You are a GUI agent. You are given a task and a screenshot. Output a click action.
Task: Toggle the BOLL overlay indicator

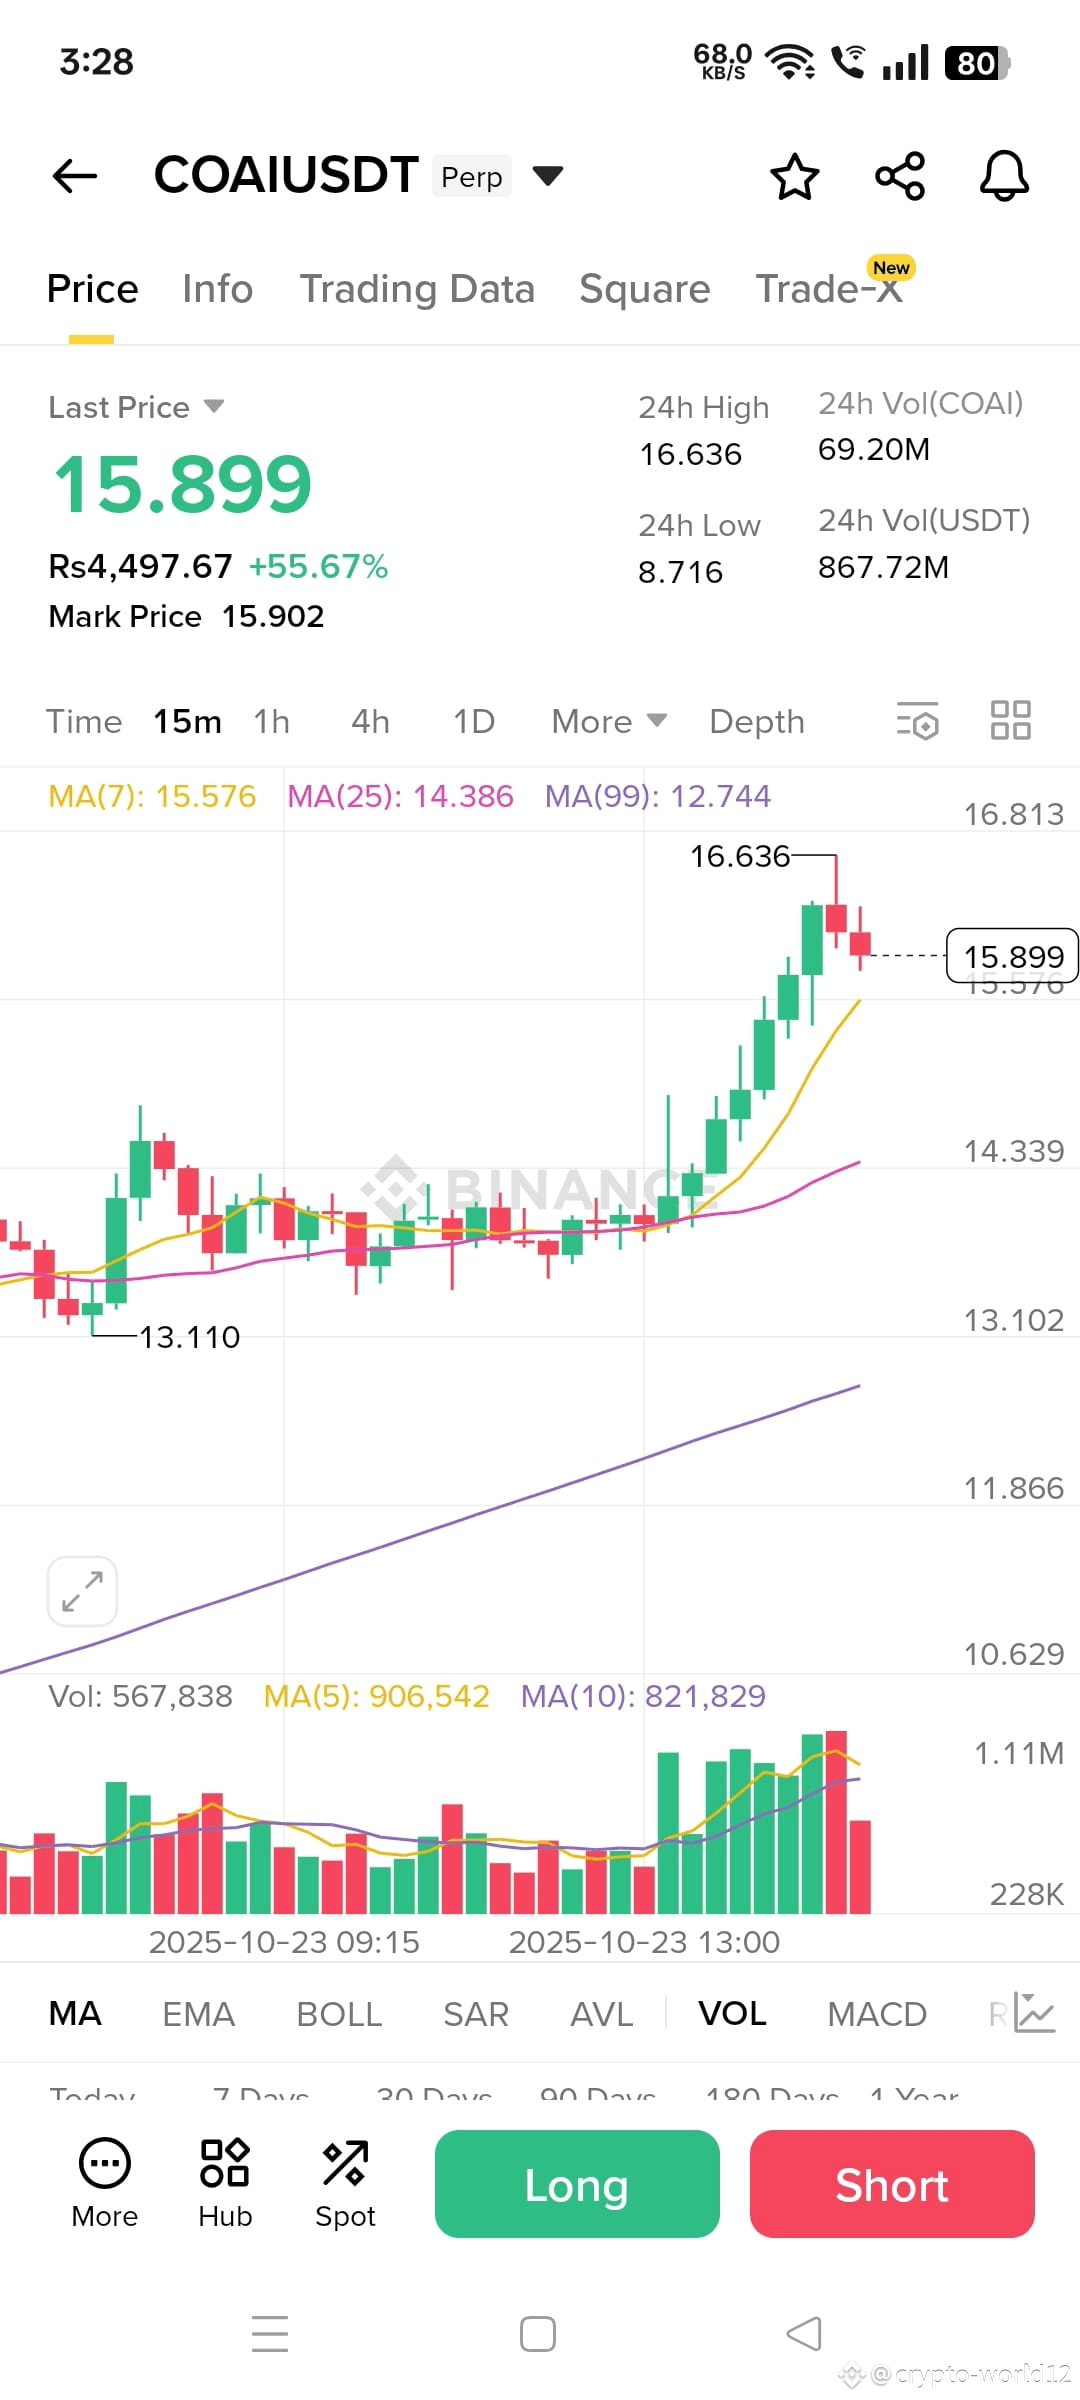339,2013
